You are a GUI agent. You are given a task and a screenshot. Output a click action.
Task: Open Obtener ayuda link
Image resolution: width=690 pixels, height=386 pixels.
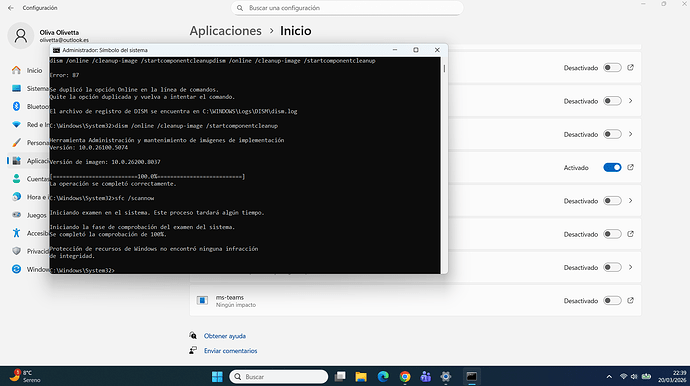(x=224, y=336)
